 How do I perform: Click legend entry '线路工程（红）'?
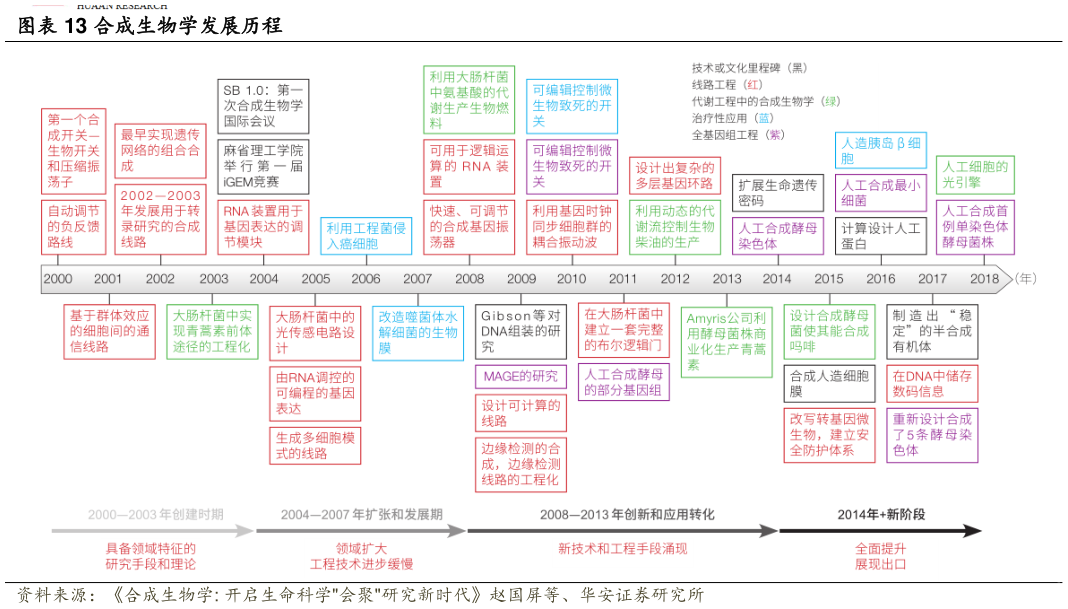point(727,84)
